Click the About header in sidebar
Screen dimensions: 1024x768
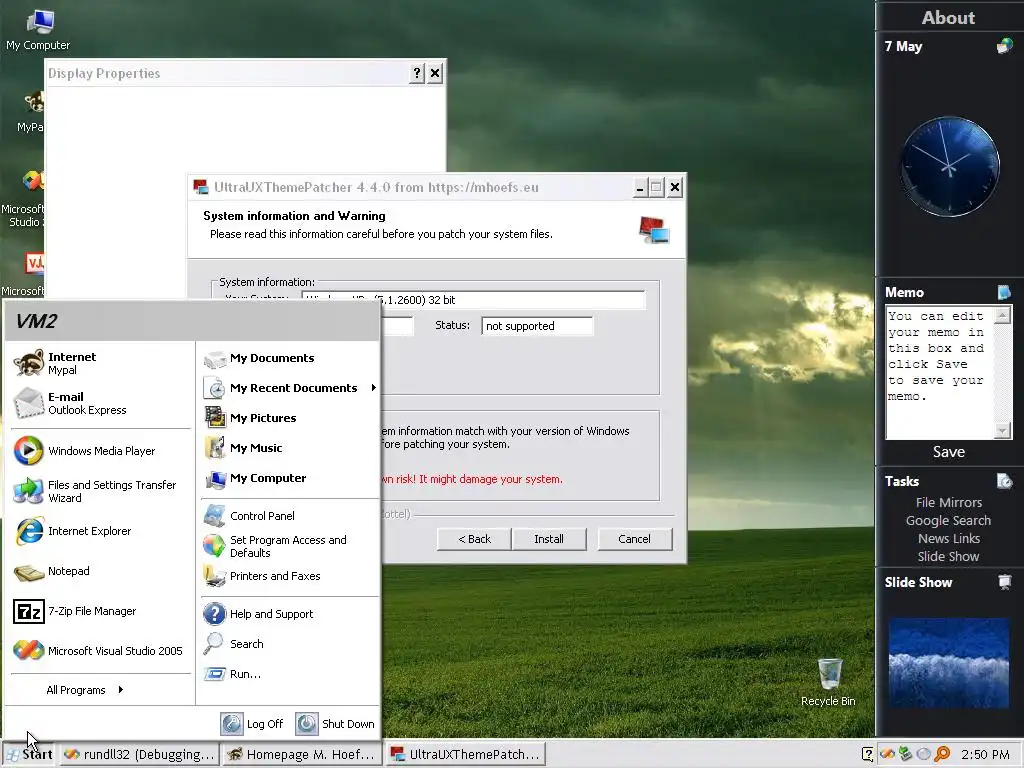tap(948, 18)
